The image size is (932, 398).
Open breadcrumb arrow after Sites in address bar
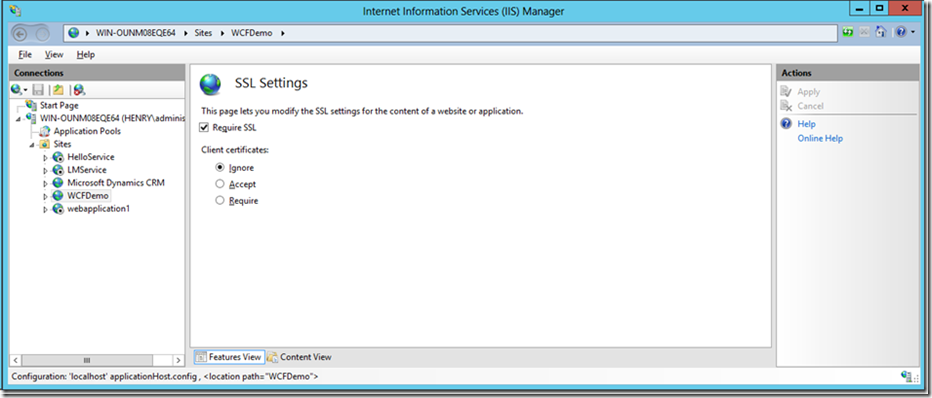pos(223,33)
